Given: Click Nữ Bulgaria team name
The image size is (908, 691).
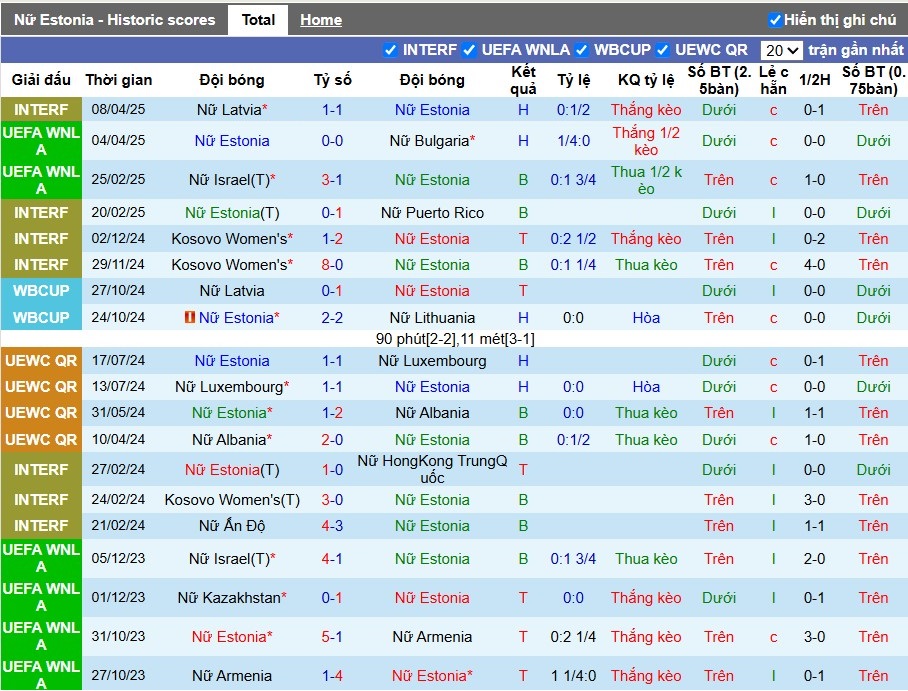Looking at the screenshot, I should 429,141.
